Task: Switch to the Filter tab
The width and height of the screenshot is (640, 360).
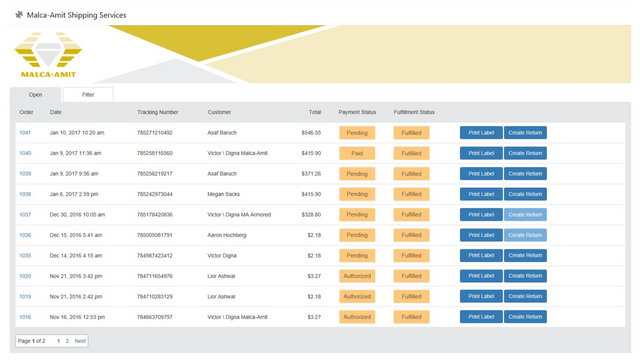Action: (88, 95)
